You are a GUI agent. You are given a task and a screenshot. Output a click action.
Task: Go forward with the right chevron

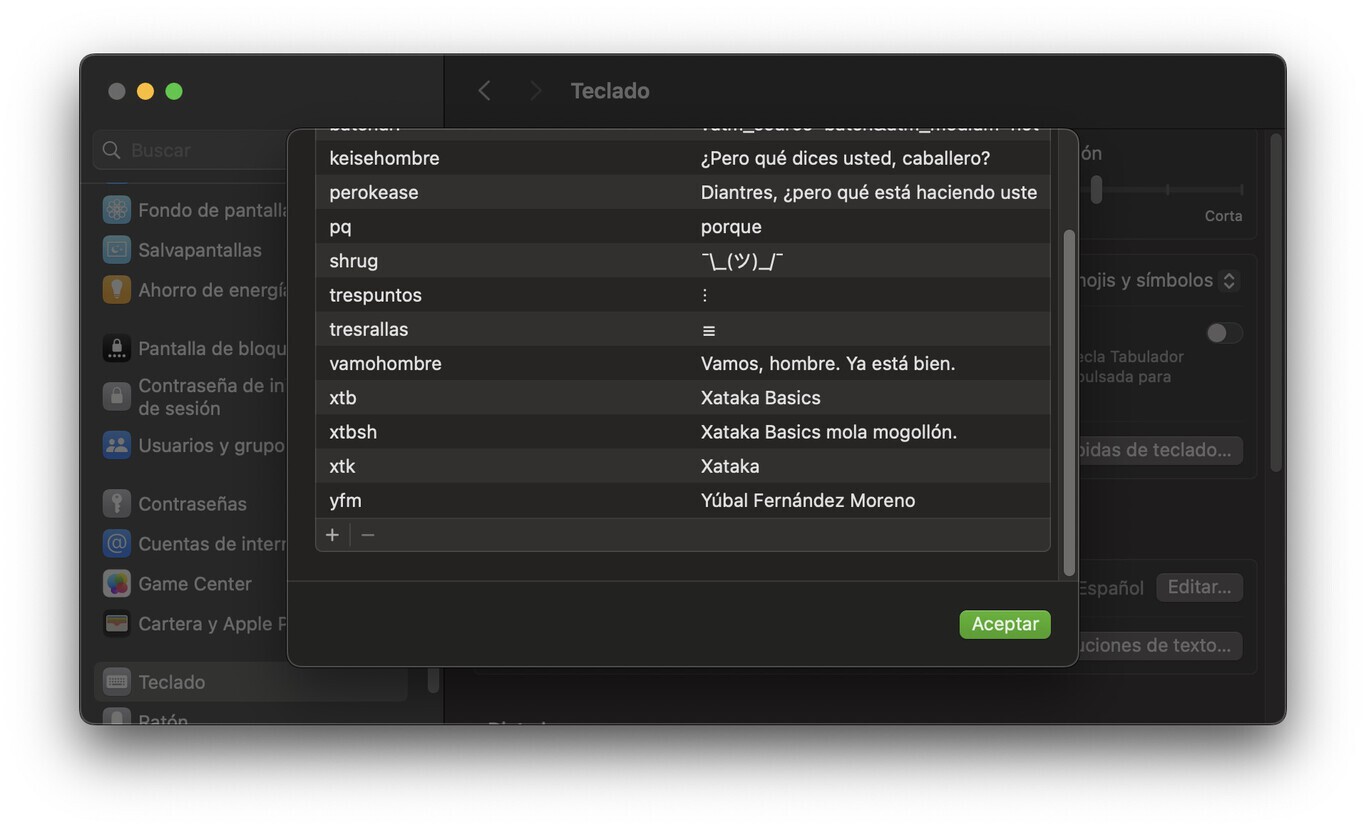coord(535,91)
